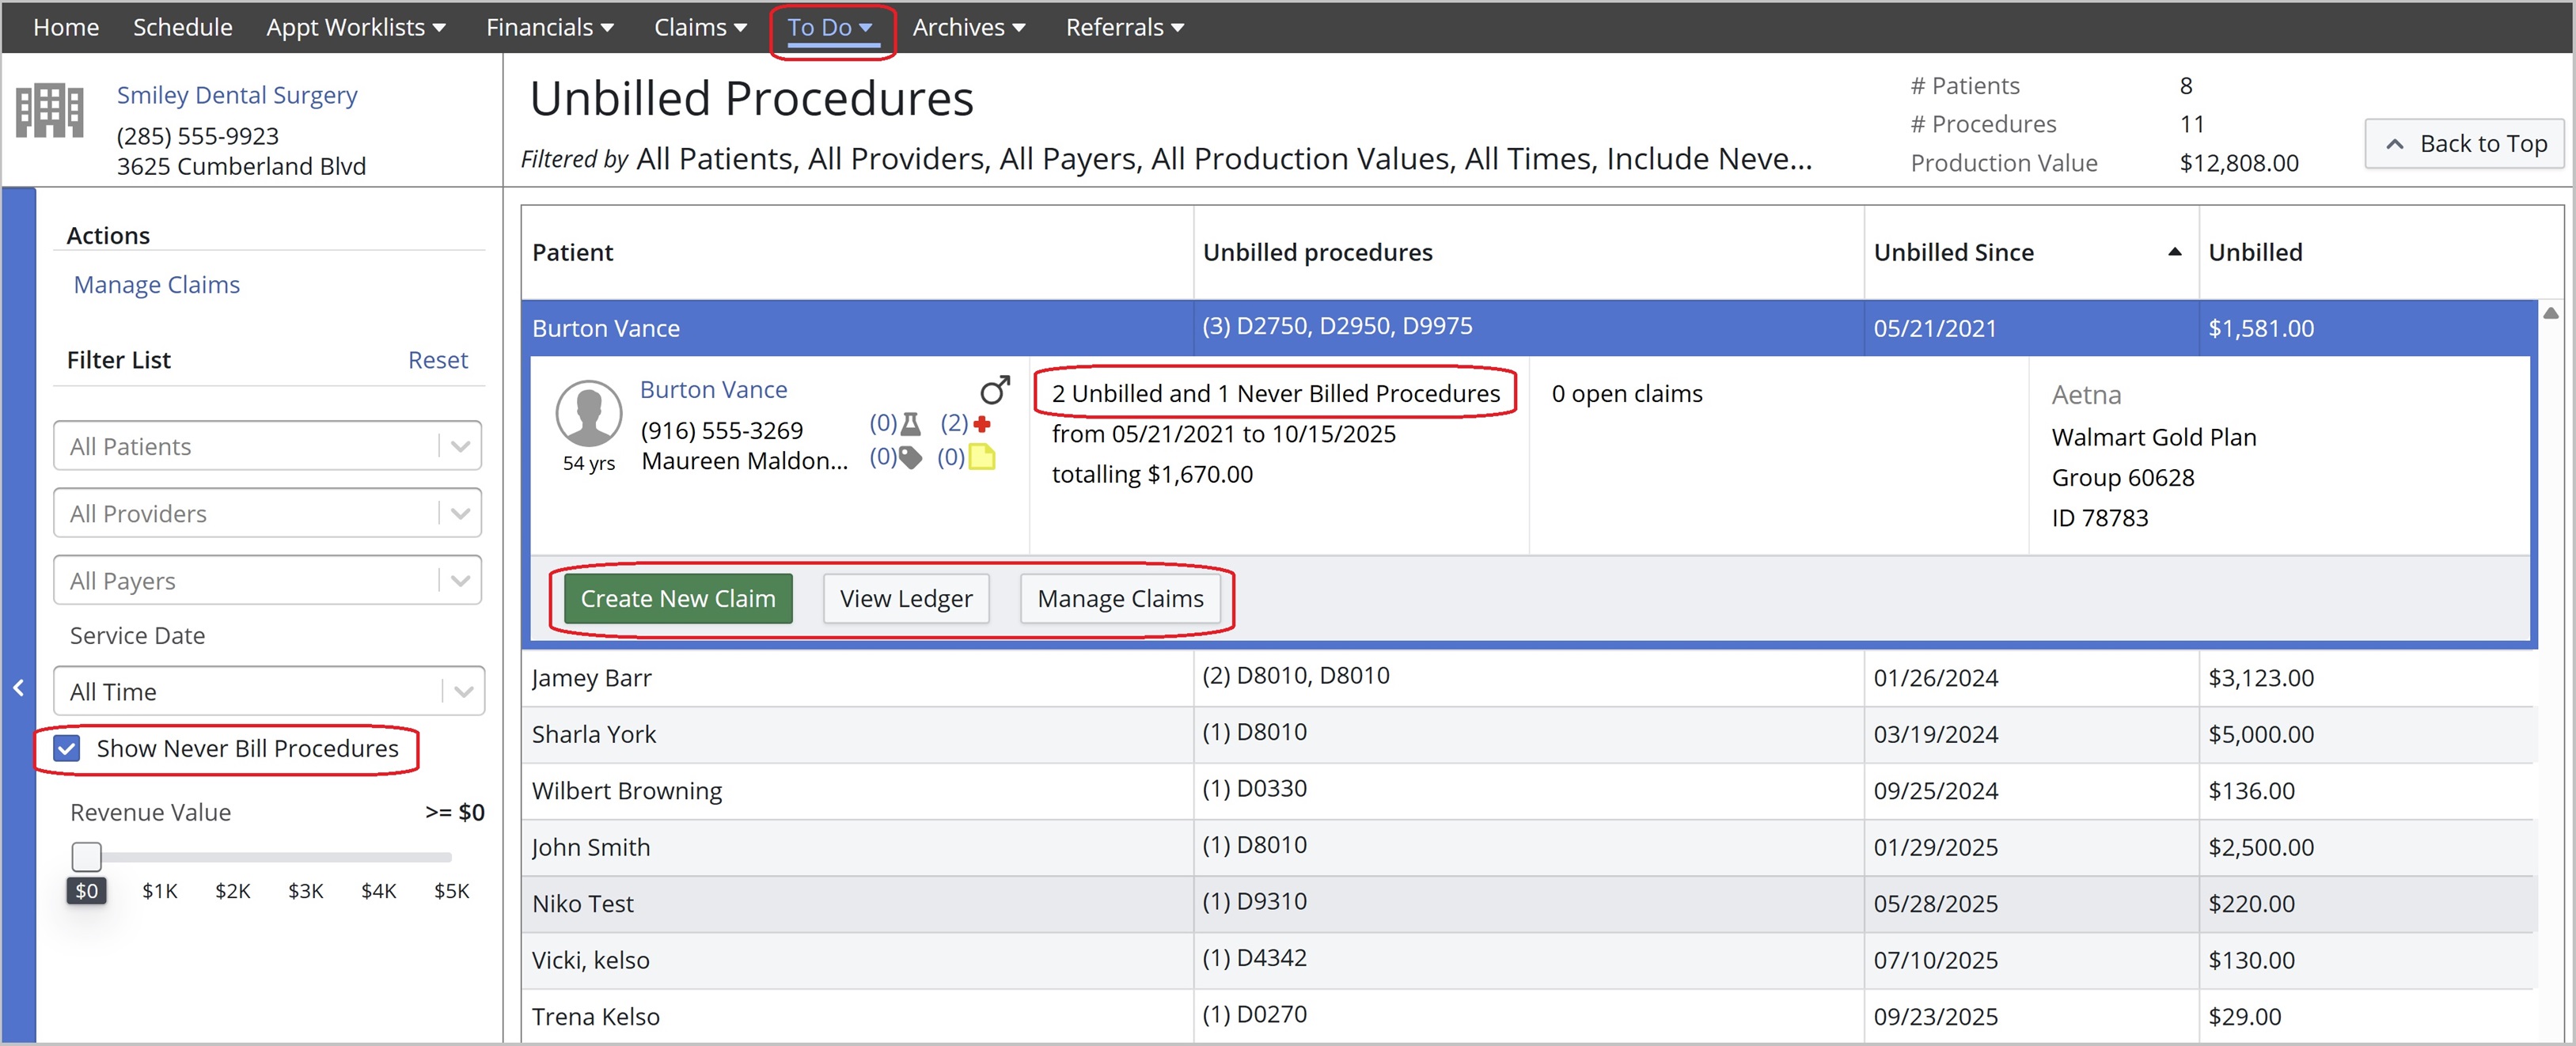Click the red medical alert cross icon

(982, 424)
